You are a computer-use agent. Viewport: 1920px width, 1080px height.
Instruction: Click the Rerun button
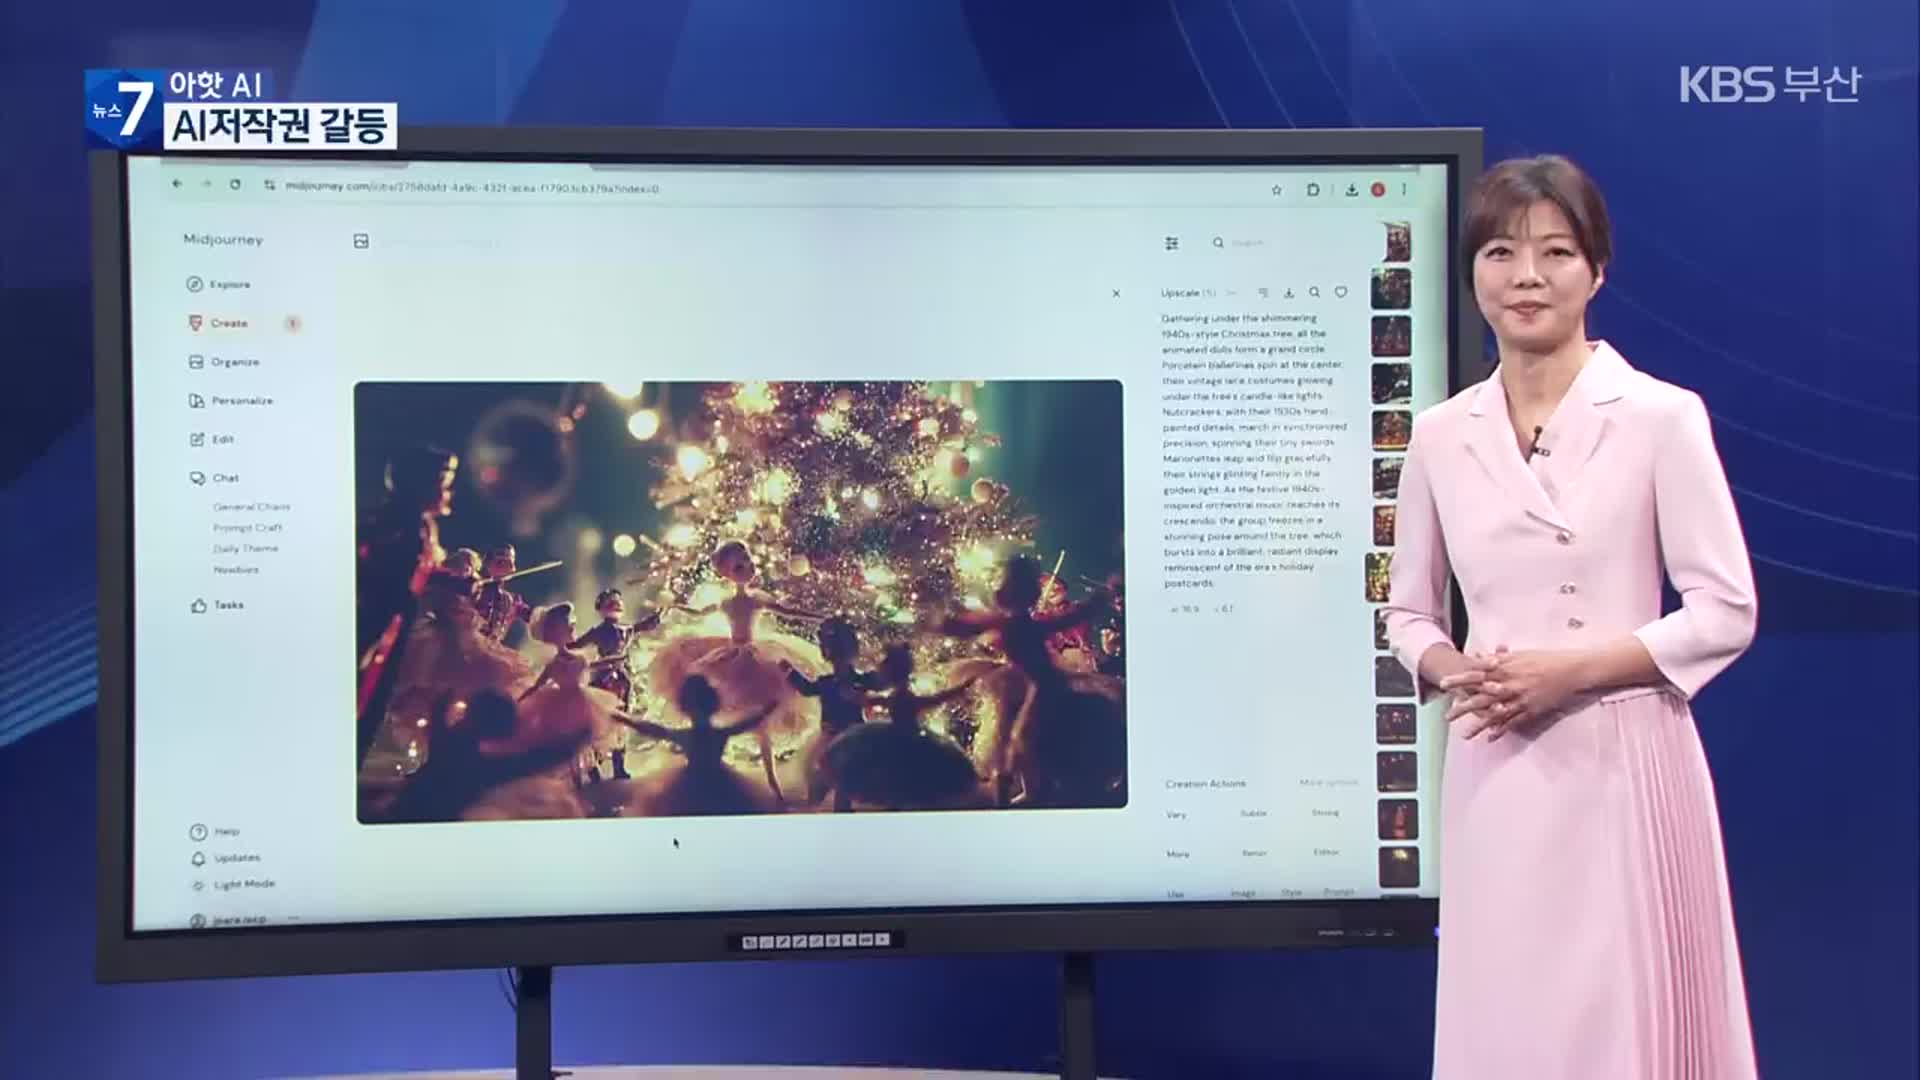[x=1254, y=853]
